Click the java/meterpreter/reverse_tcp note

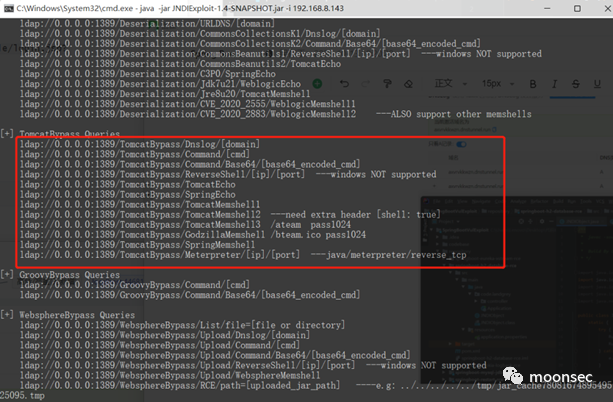(388, 255)
